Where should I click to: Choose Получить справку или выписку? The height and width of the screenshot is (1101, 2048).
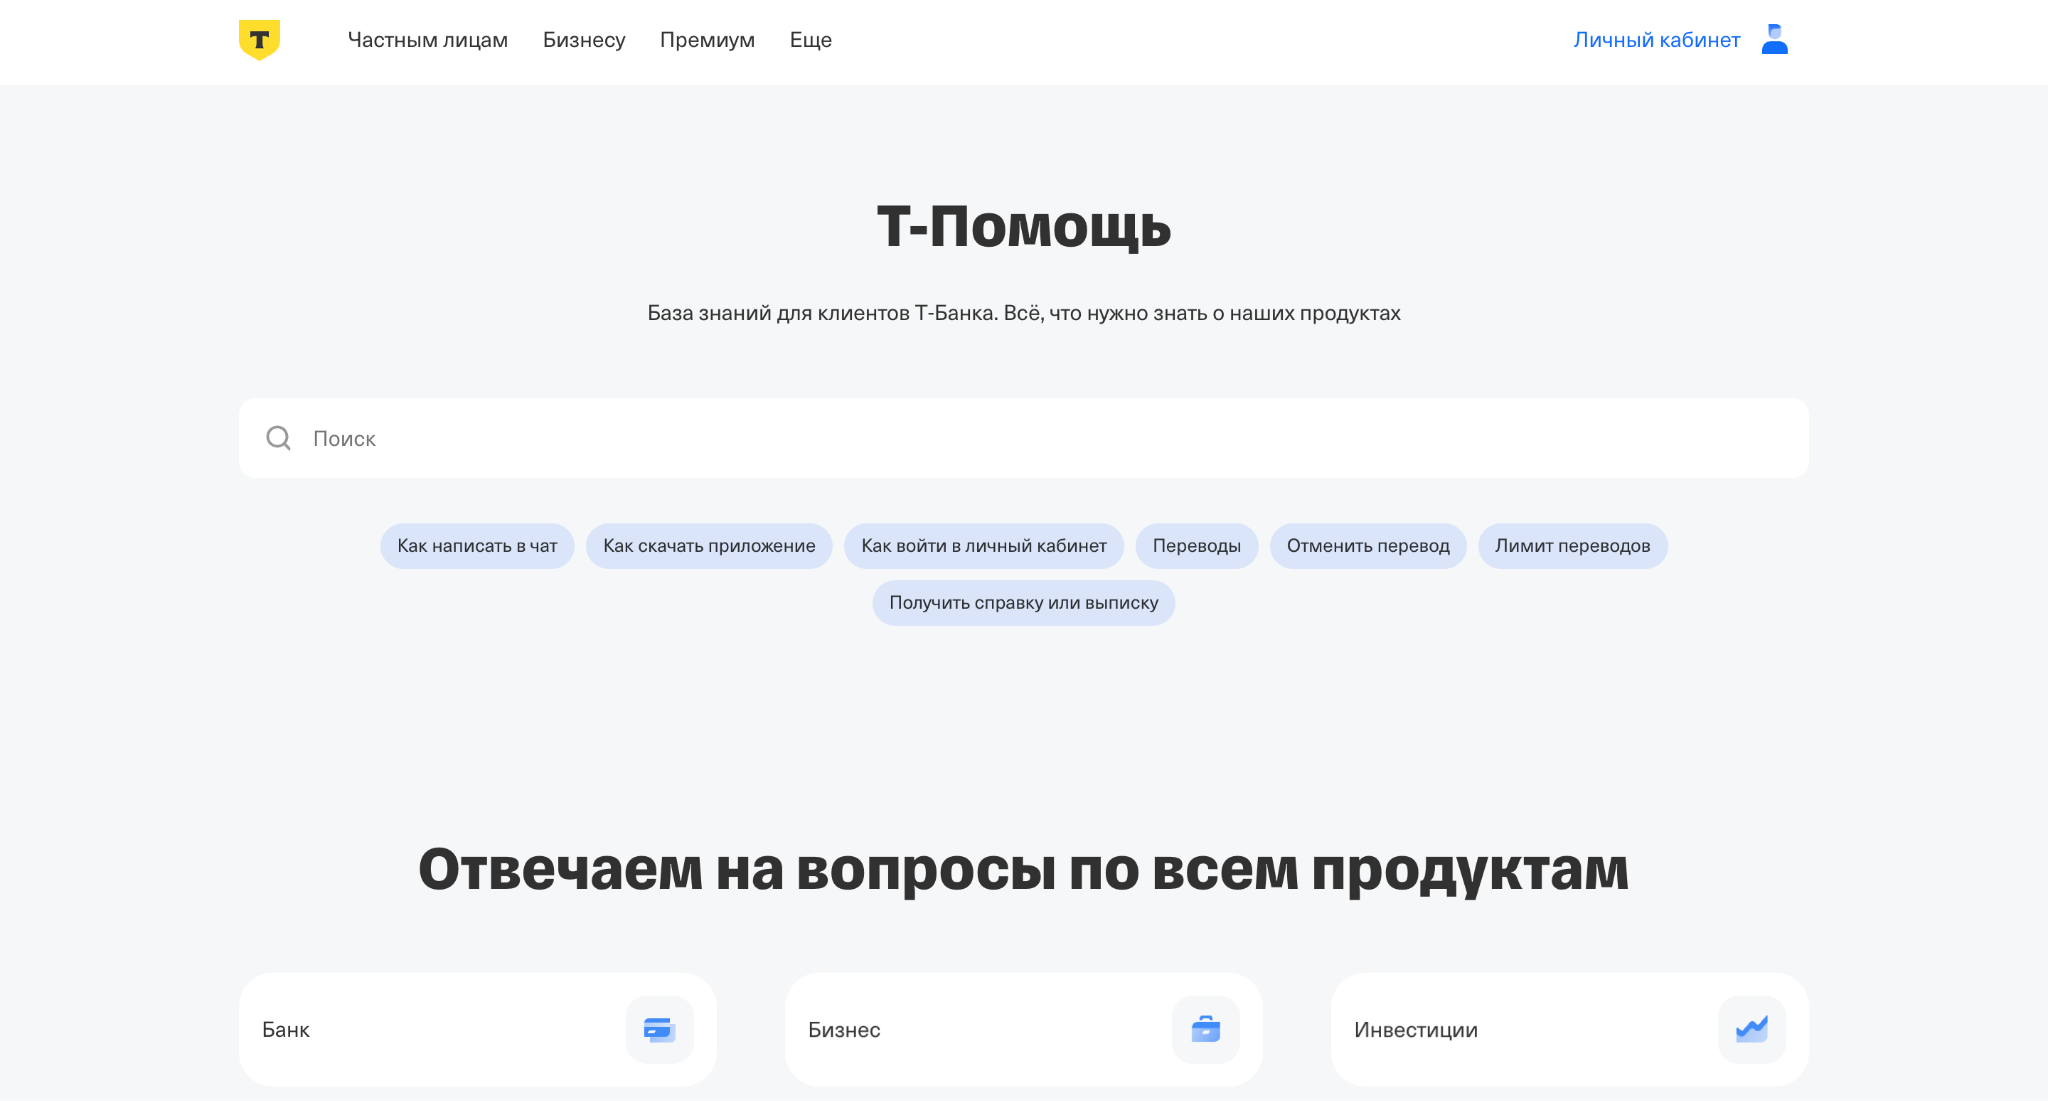tap(1023, 603)
